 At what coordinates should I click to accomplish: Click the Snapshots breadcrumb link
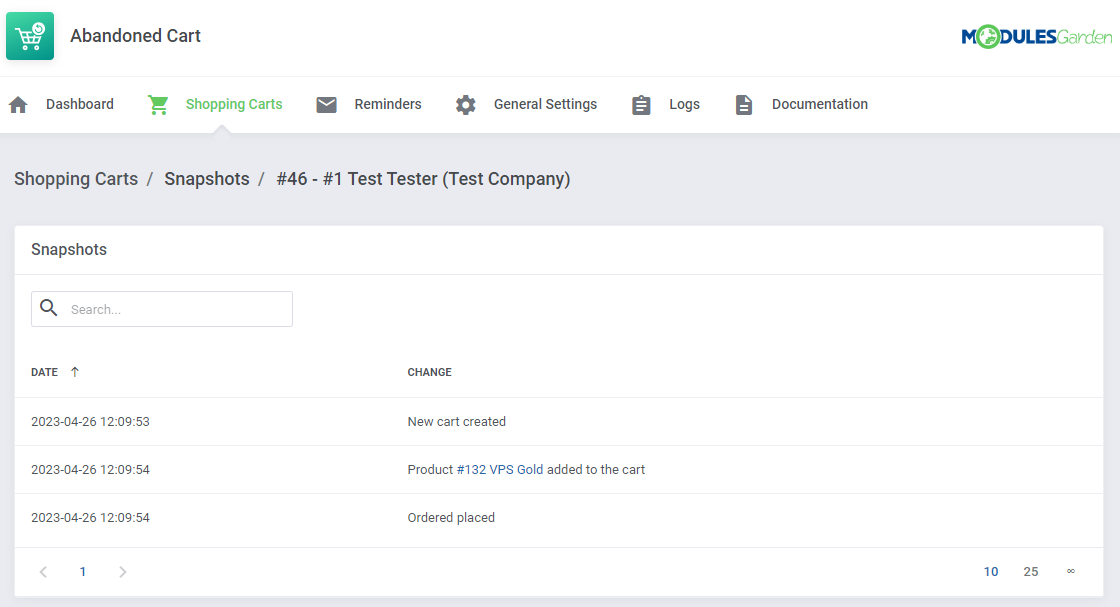207,179
